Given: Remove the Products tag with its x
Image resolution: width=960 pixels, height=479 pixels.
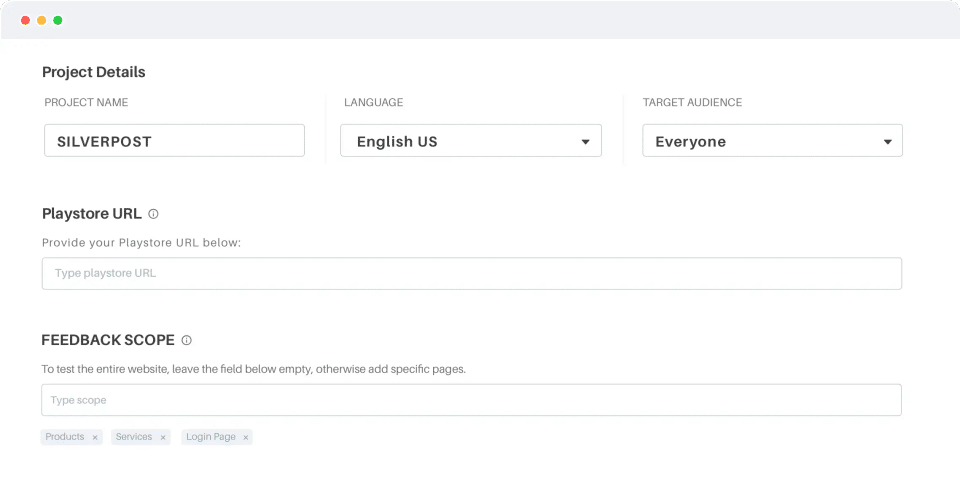Looking at the screenshot, I should (95, 438).
